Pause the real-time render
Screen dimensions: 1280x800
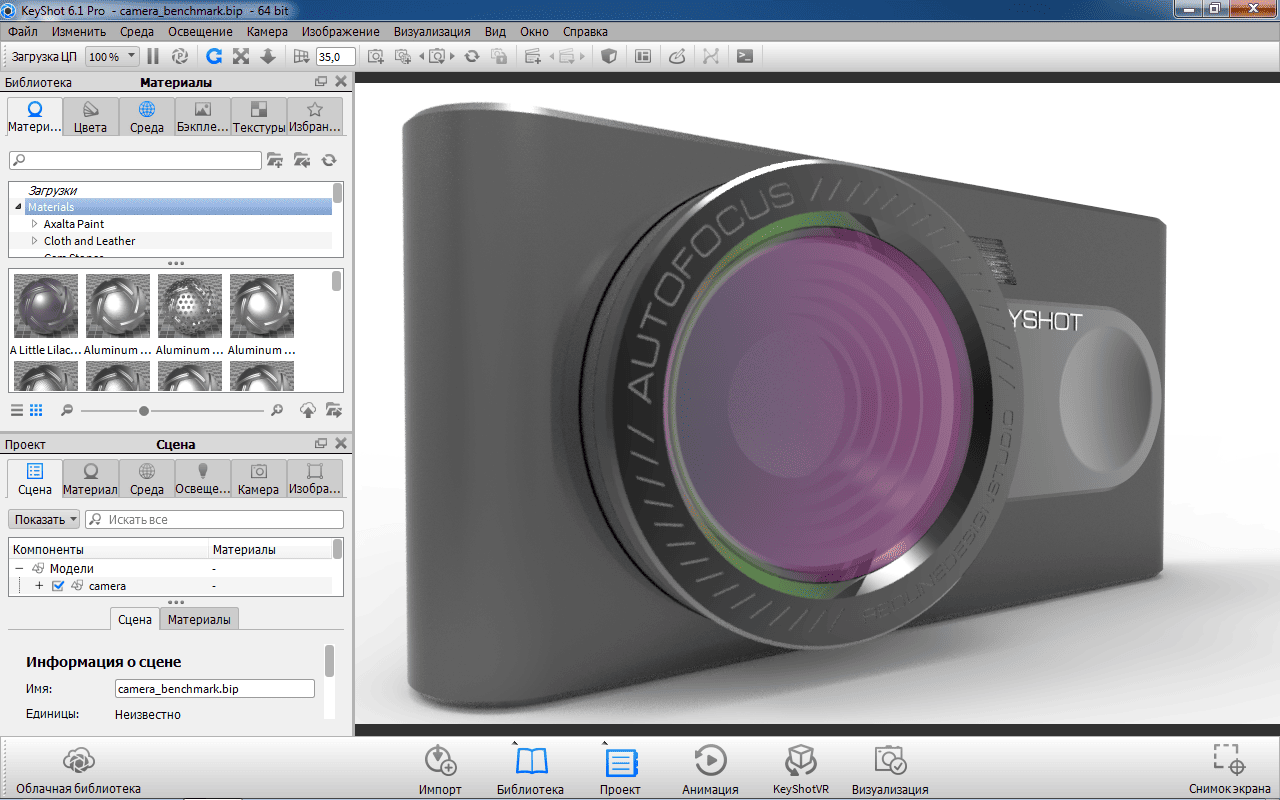pos(153,57)
